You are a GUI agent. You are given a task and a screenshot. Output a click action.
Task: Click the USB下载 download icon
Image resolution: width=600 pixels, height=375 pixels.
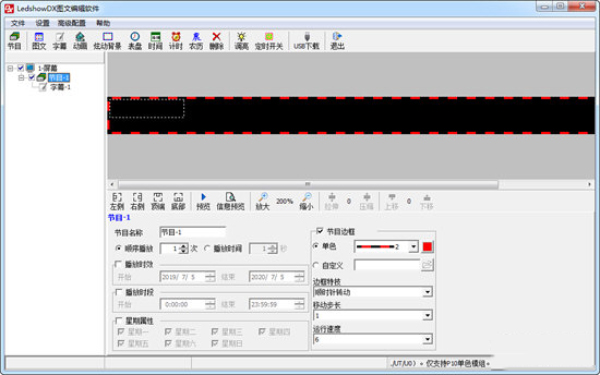(x=307, y=41)
